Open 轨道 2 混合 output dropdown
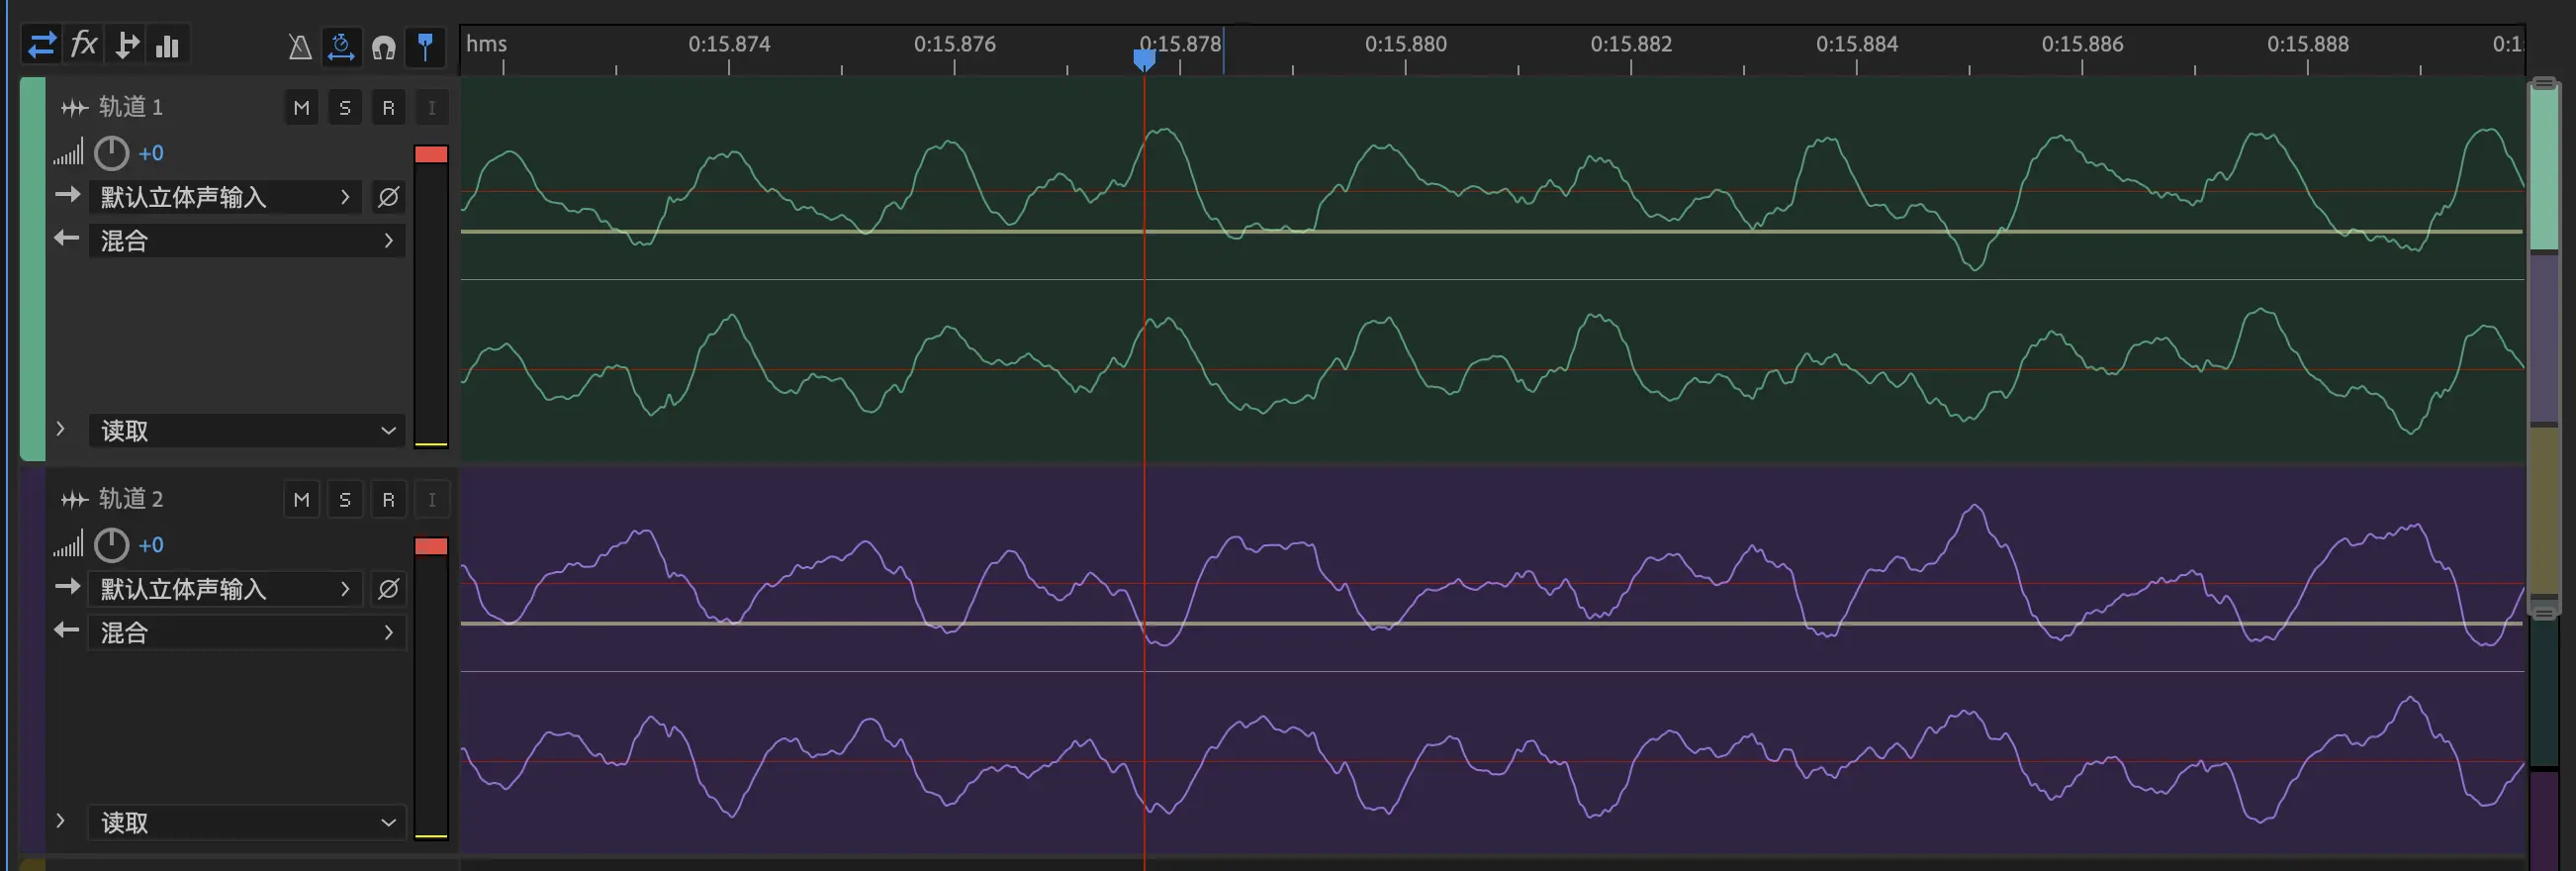This screenshot has width=2576, height=871. pos(246,633)
